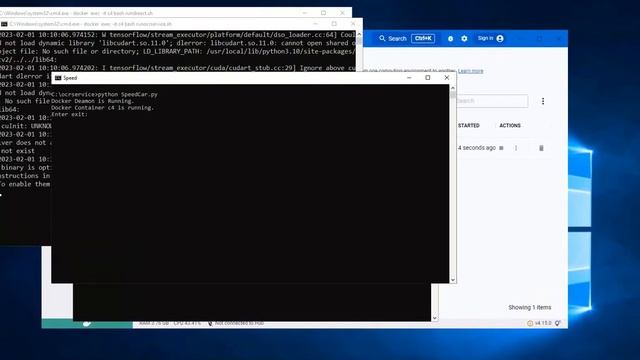Open Docker Desktop settings gear
Image resolution: width=640 pixels, height=360 pixels.
tap(464, 38)
